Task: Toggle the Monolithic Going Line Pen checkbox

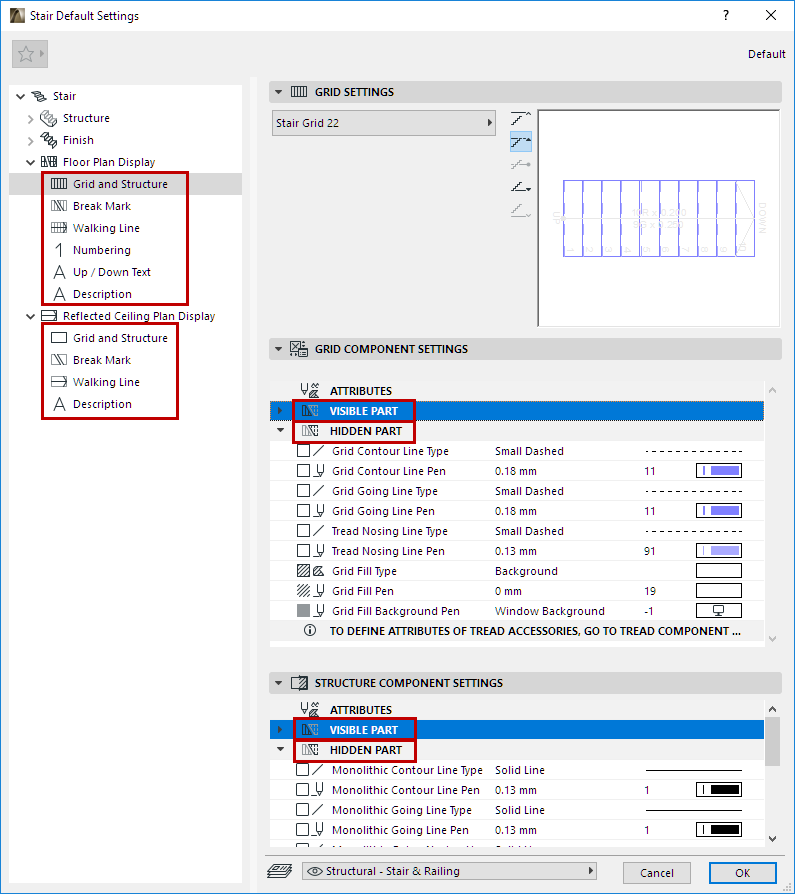Action: [x=303, y=830]
